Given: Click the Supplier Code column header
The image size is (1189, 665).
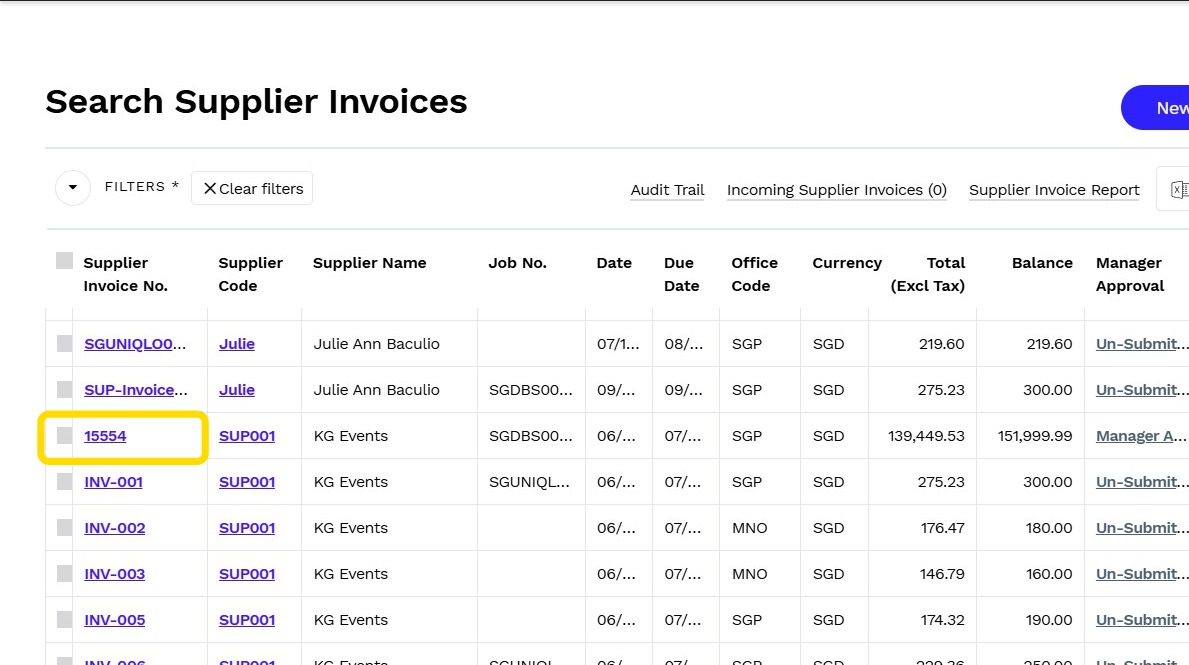Looking at the screenshot, I should point(250,274).
